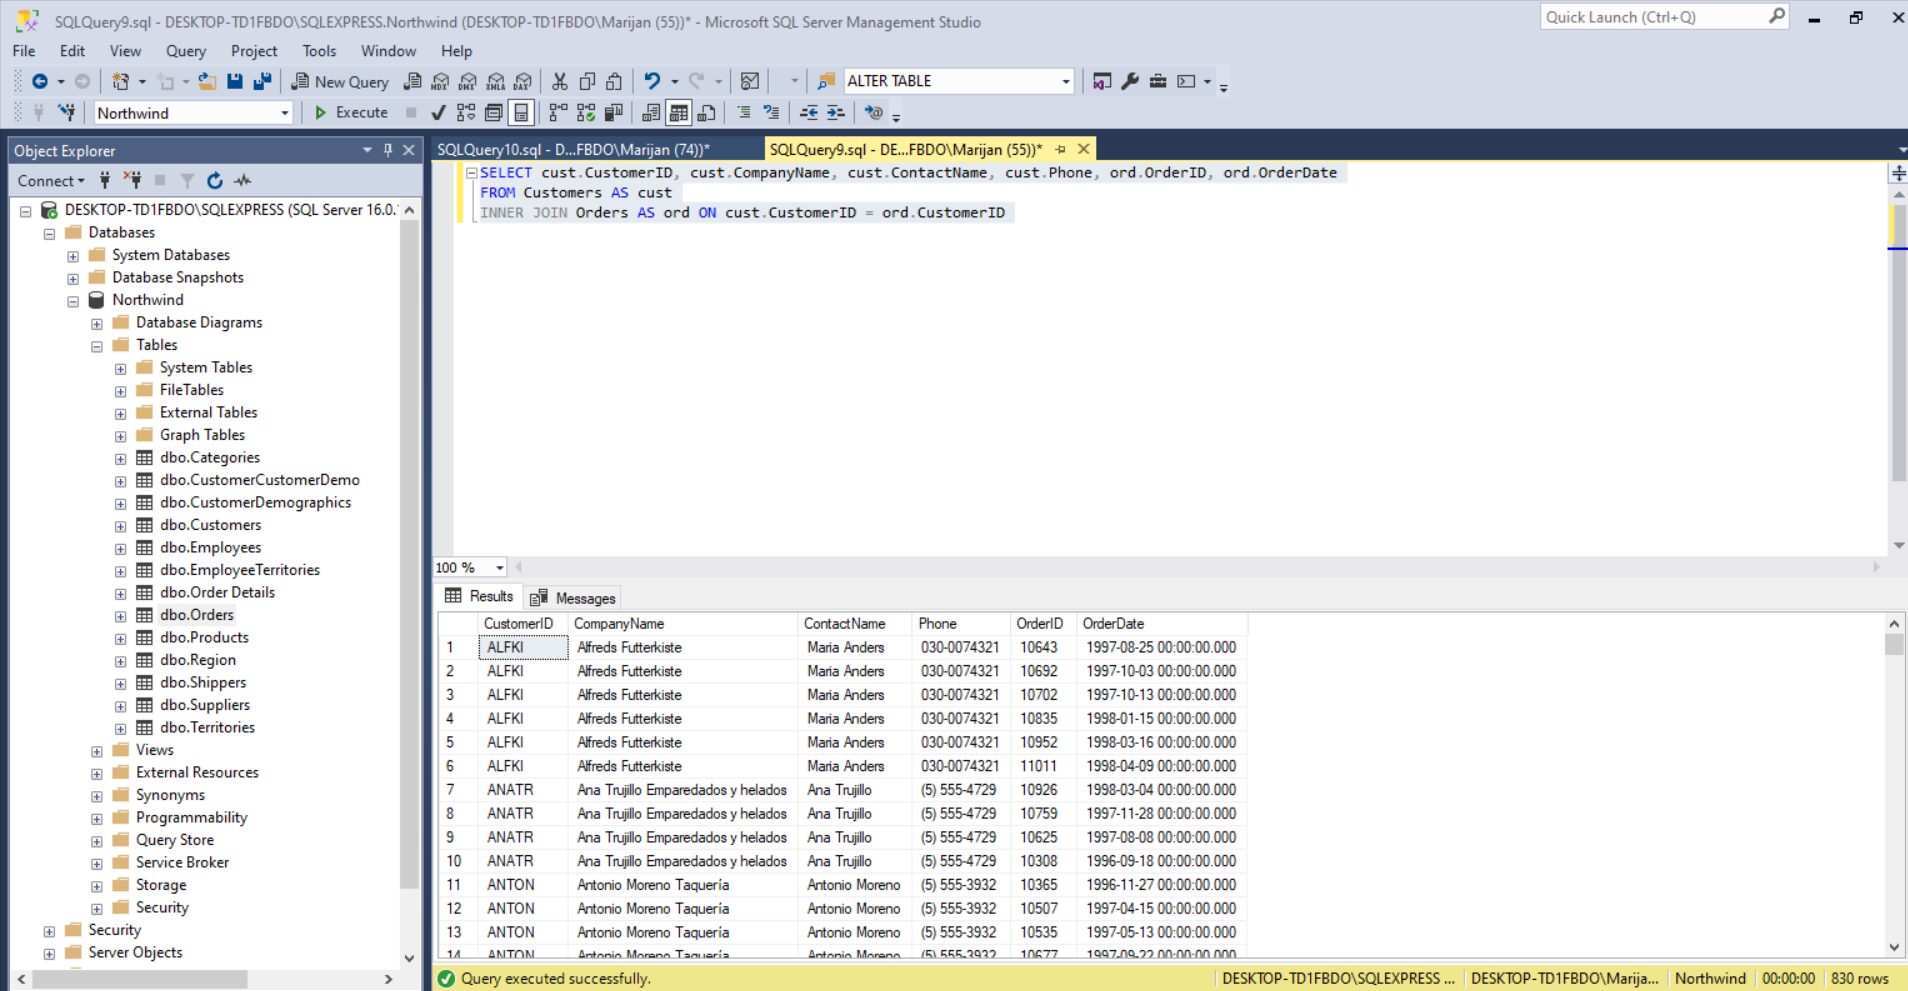Click the Save All icon
This screenshot has height=991, width=1908.
pos(262,81)
